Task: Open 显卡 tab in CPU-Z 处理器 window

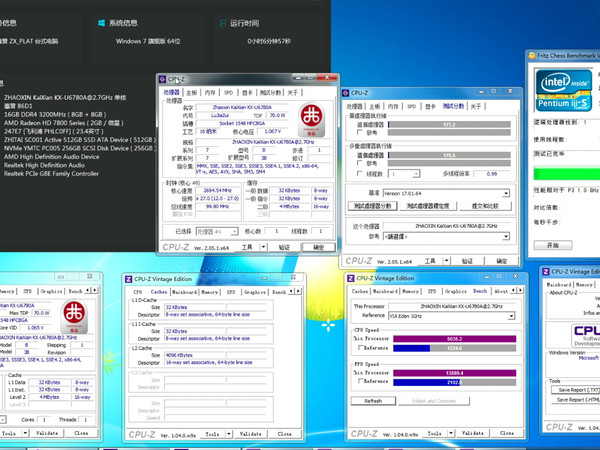Action: (x=247, y=93)
